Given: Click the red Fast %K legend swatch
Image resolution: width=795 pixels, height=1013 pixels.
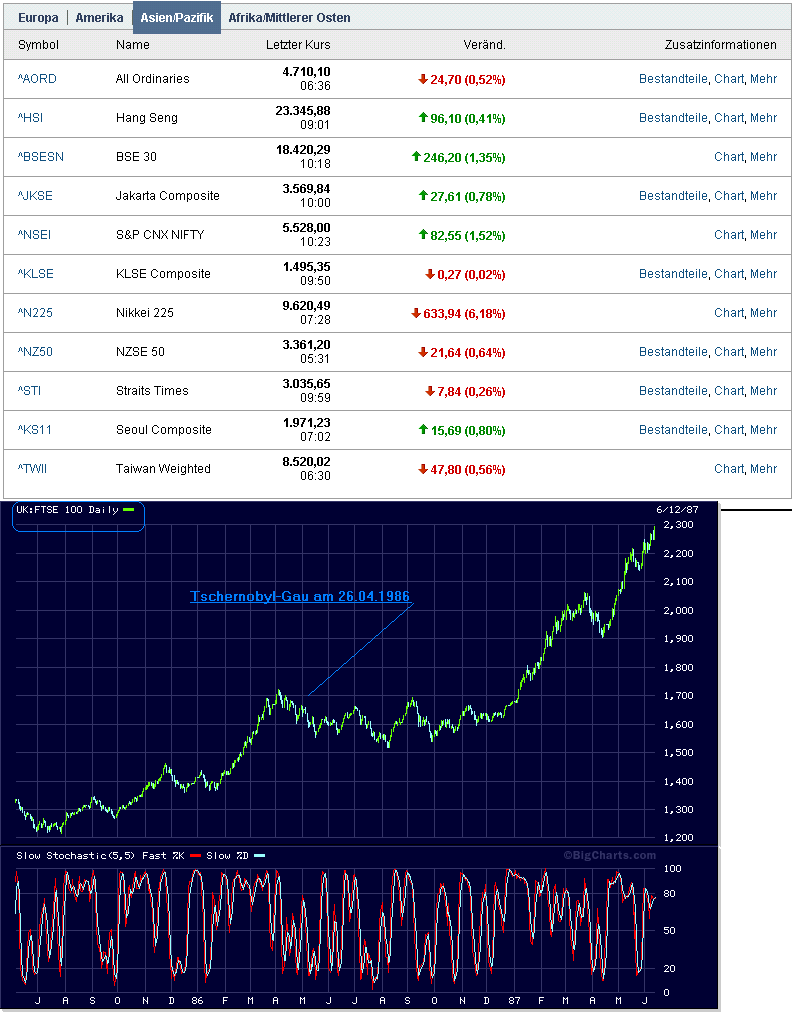Looking at the screenshot, I should [x=195, y=856].
